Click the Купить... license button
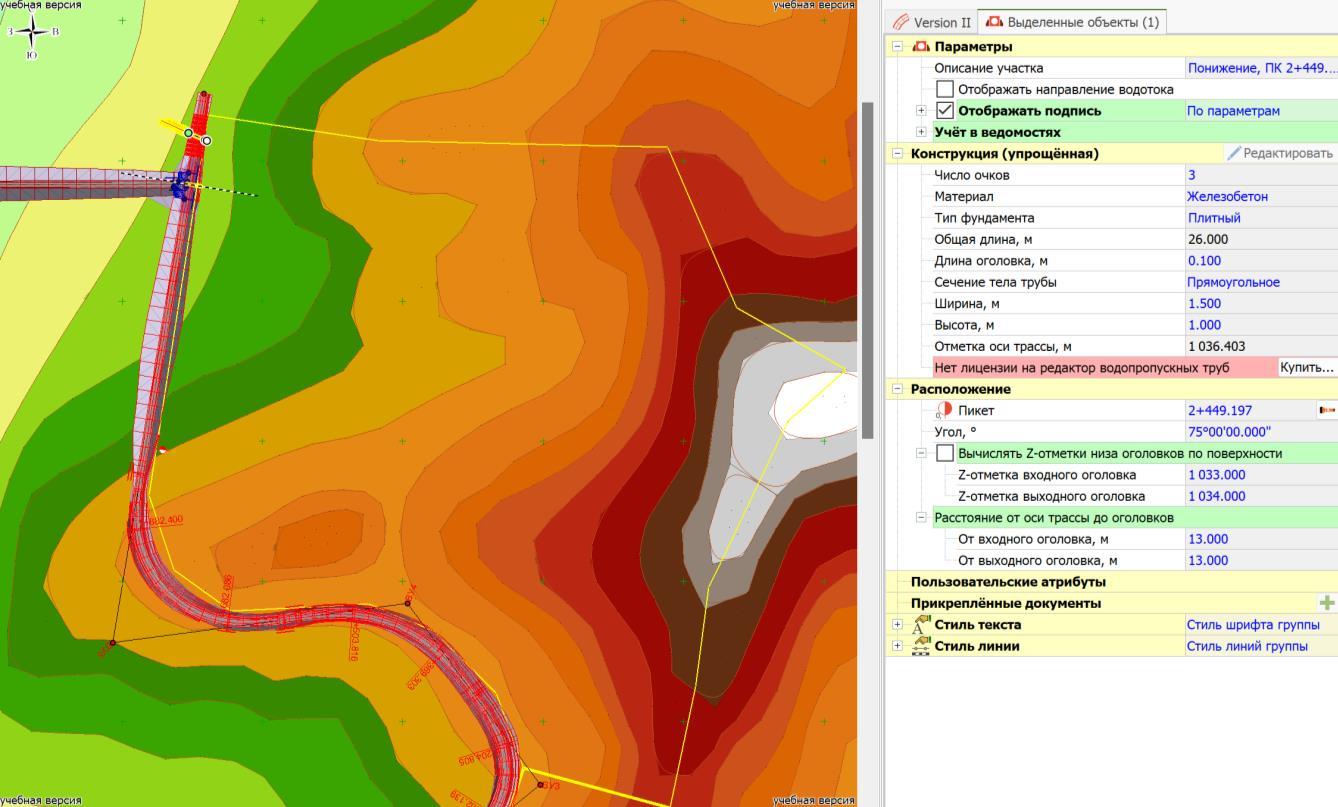The image size is (1338, 807). click(x=1307, y=367)
